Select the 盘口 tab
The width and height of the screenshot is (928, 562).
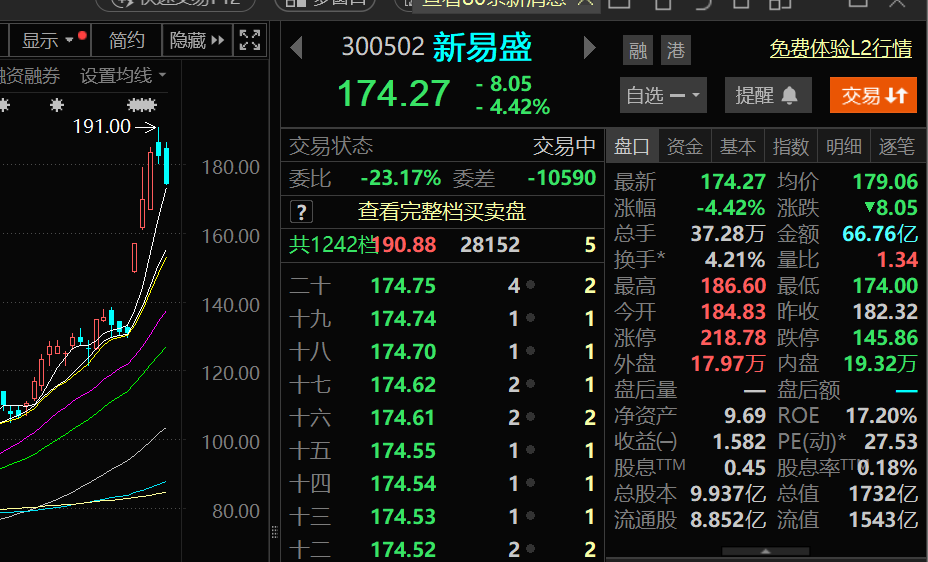pyautogui.click(x=631, y=146)
